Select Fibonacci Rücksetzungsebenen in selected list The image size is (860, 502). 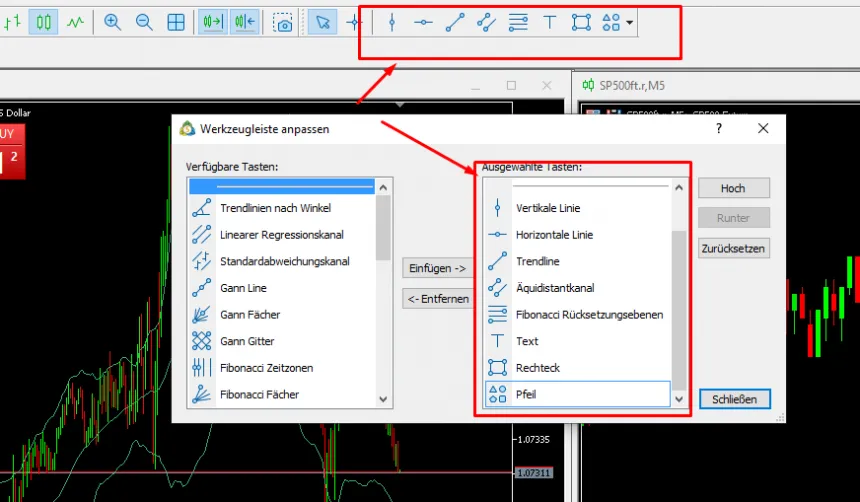[x=578, y=314]
